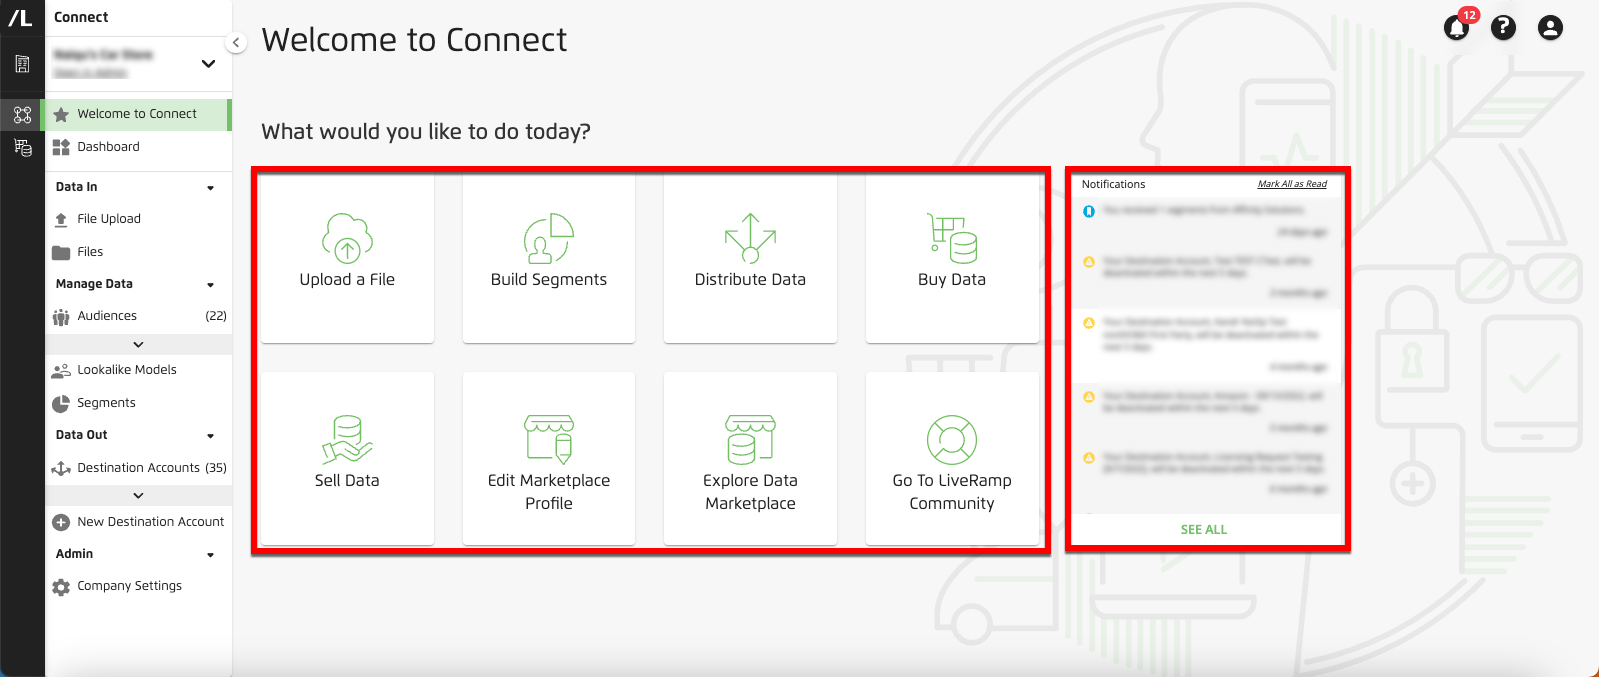Click the Company Settings gear icon
Image resolution: width=1599 pixels, height=677 pixels.
point(61,587)
